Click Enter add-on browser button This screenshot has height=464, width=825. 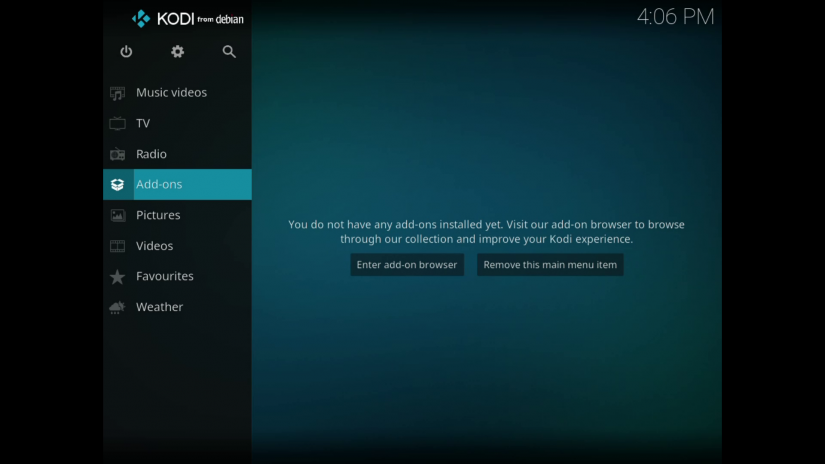pos(407,265)
